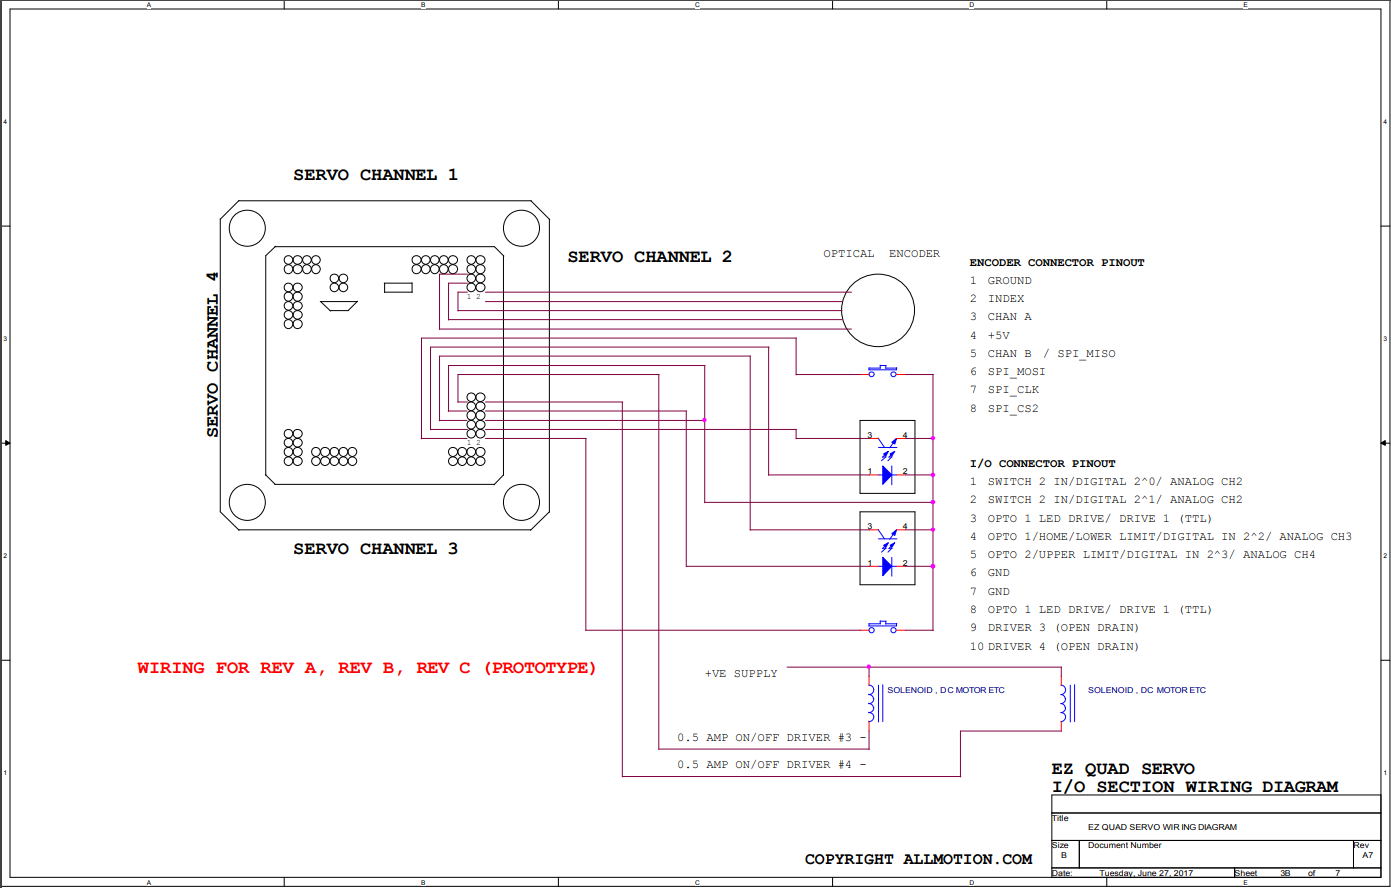1391x888 pixels.
Task: Select the date Tuesday, June 27, 2017
Action: (x=1146, y=874)
